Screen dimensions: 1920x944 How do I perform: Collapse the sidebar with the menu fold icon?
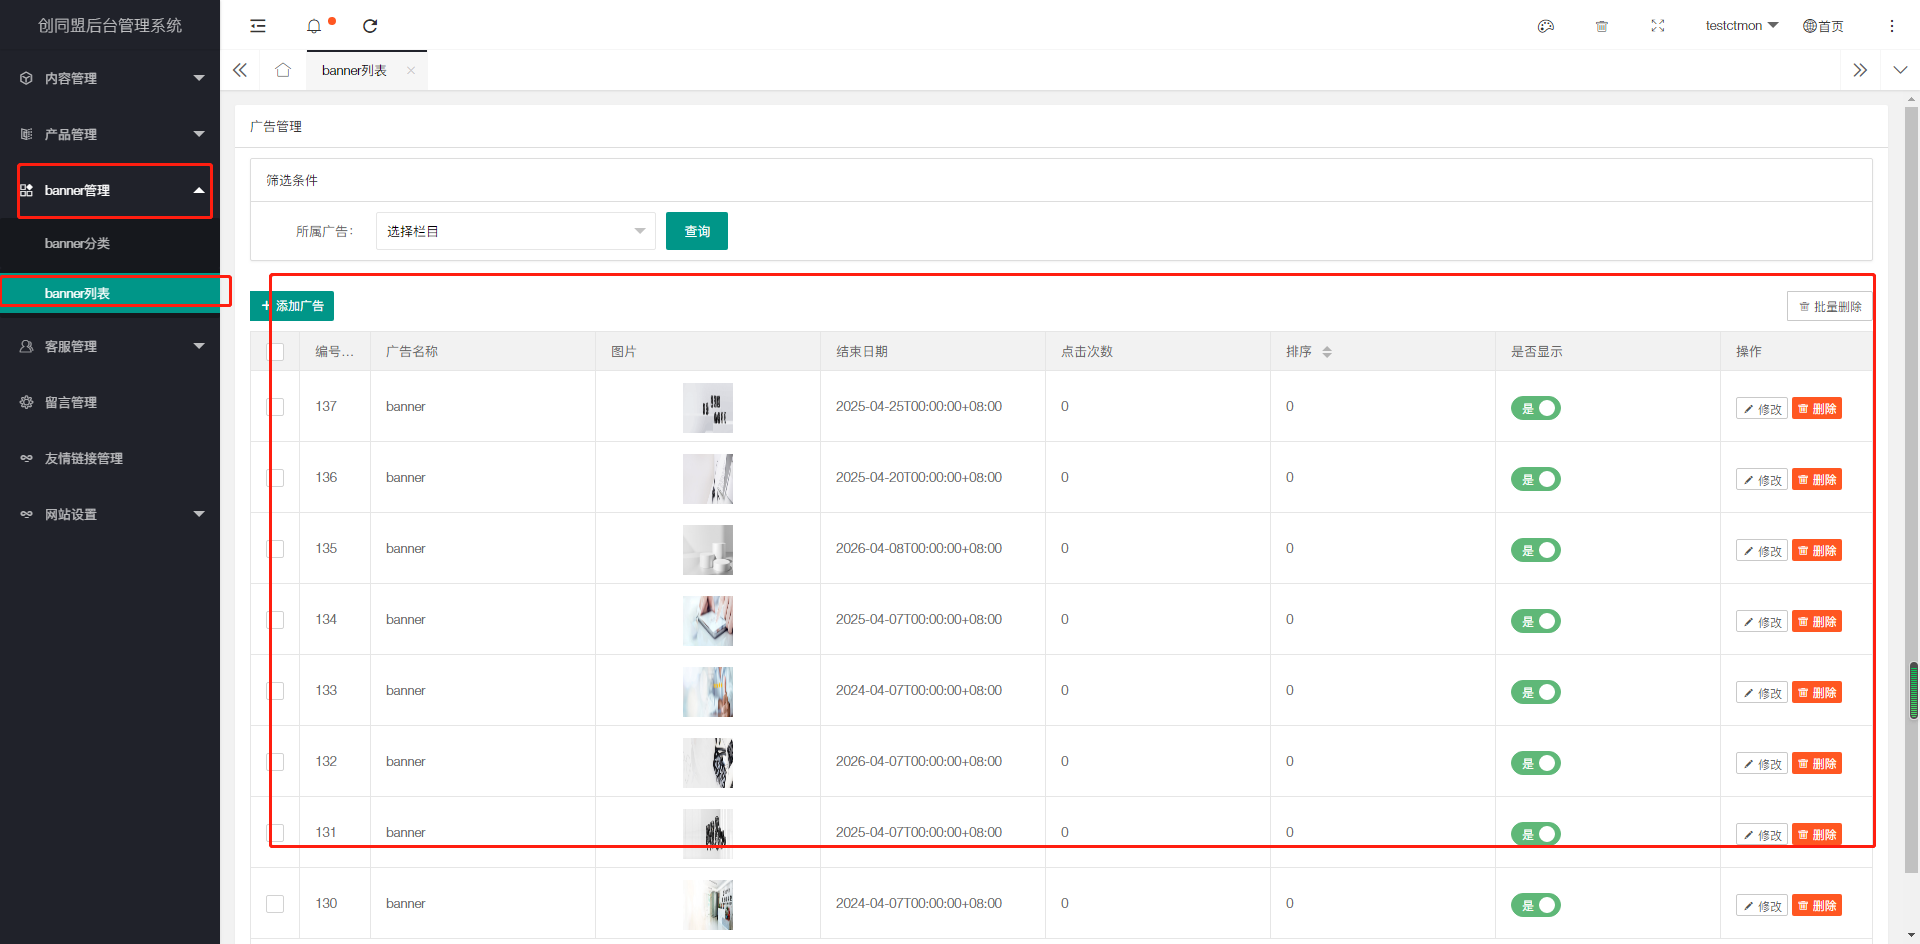(258, 26)
